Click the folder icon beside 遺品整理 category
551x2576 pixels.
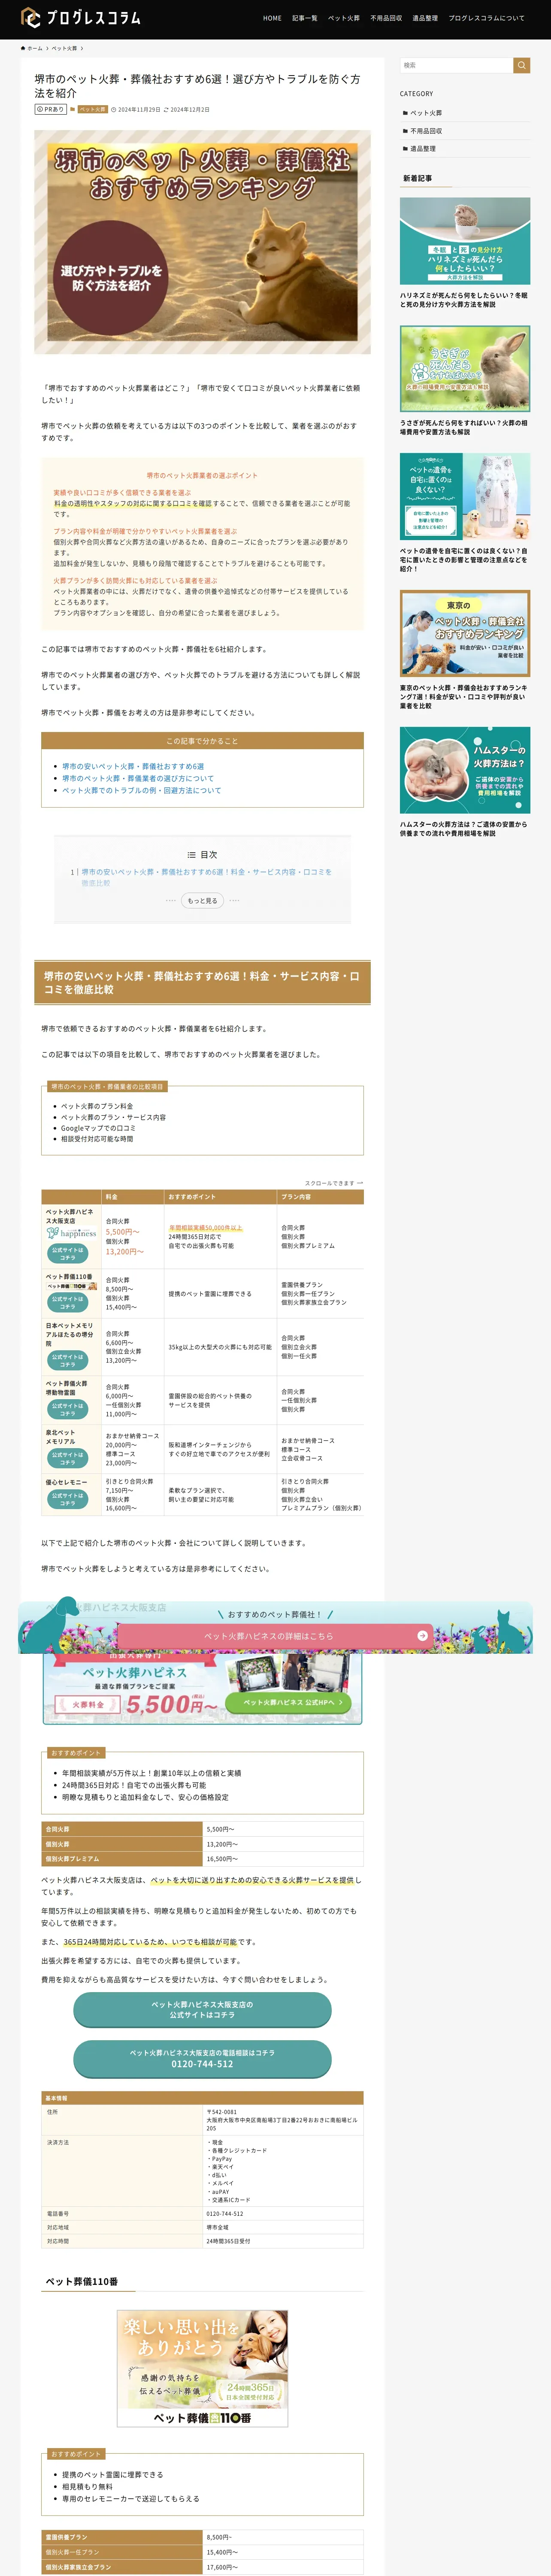point(405,149)
